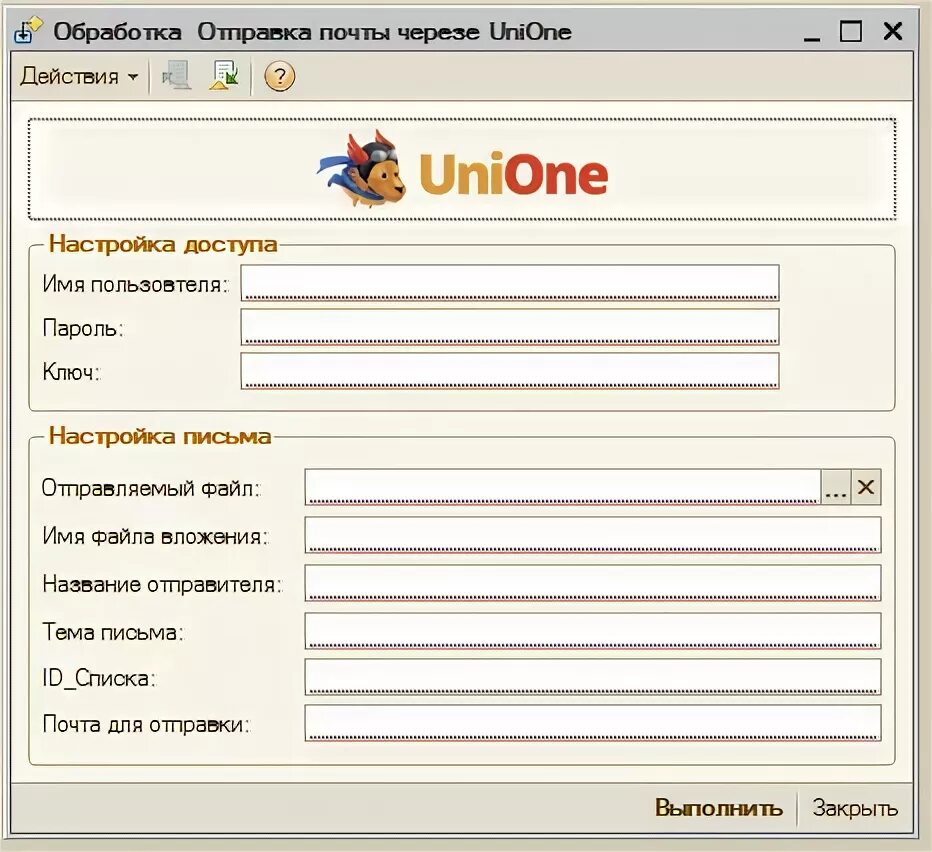The image size is (932, 852).
Task: Focus the Ключ input field
Action: pos(510,371)
